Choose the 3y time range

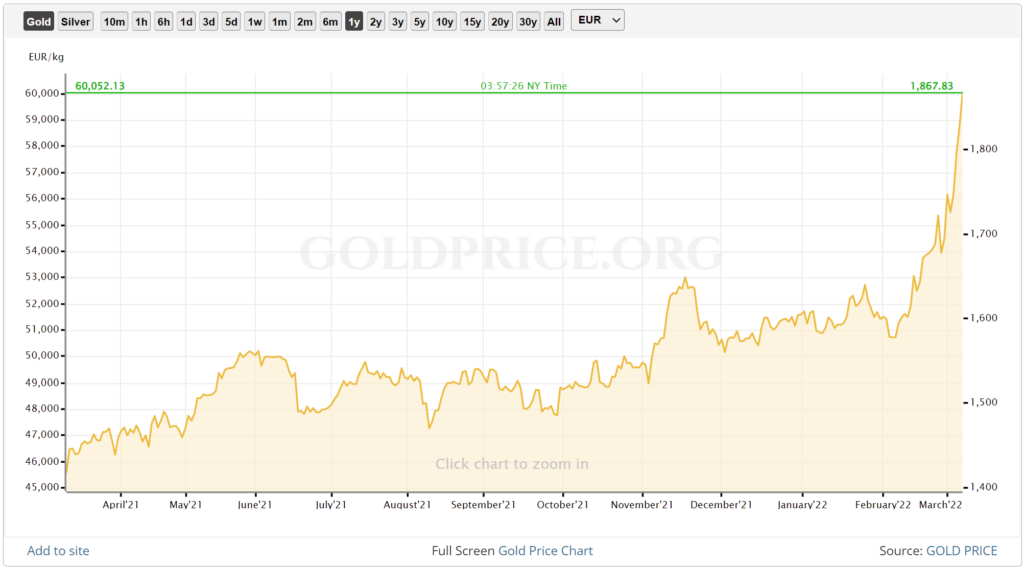pos(398,22)
